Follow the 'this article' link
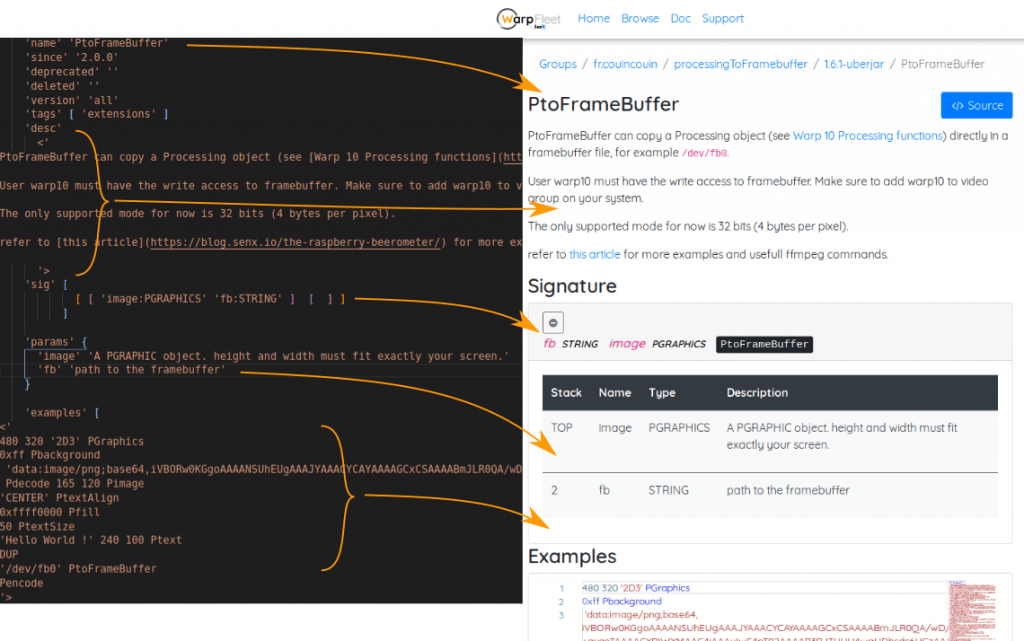Viewport: 1024px width, 641px height. pos(594,255)
